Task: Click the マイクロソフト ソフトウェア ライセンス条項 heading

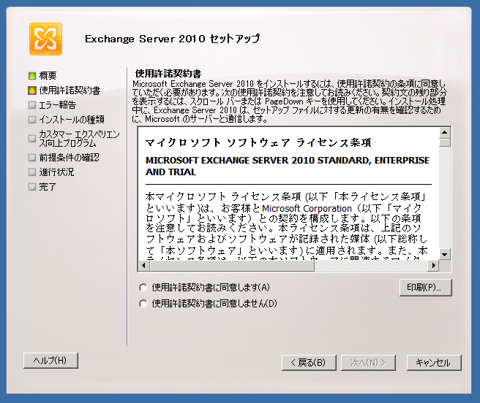Action: tap(258, 143)
